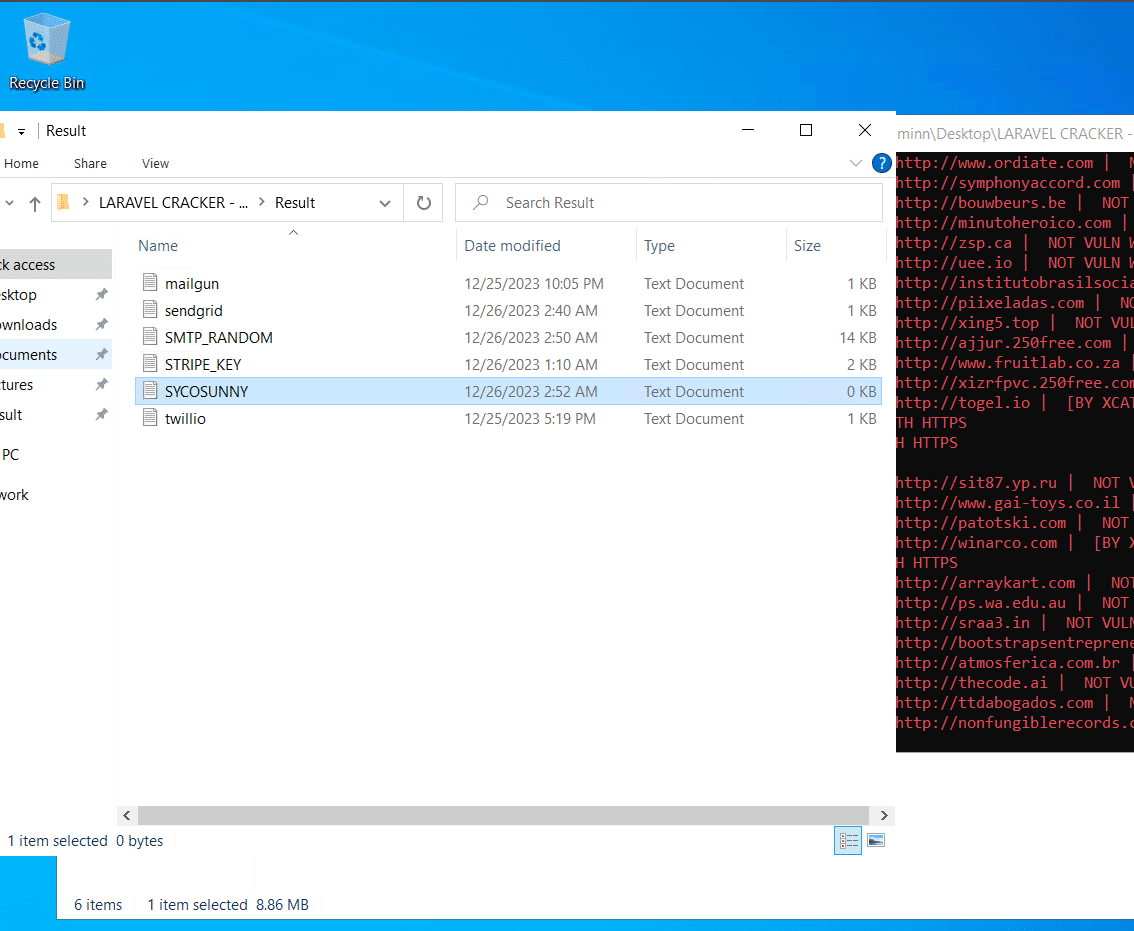Sort files by Size column
This screenshot has height=931, width=1134.
click(x=807, y=246)
